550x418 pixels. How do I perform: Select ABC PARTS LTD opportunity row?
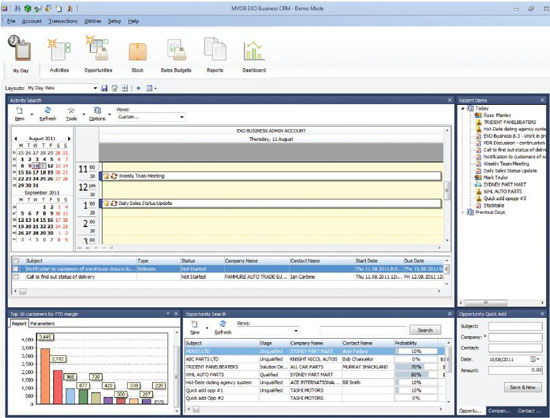[314, 359]
